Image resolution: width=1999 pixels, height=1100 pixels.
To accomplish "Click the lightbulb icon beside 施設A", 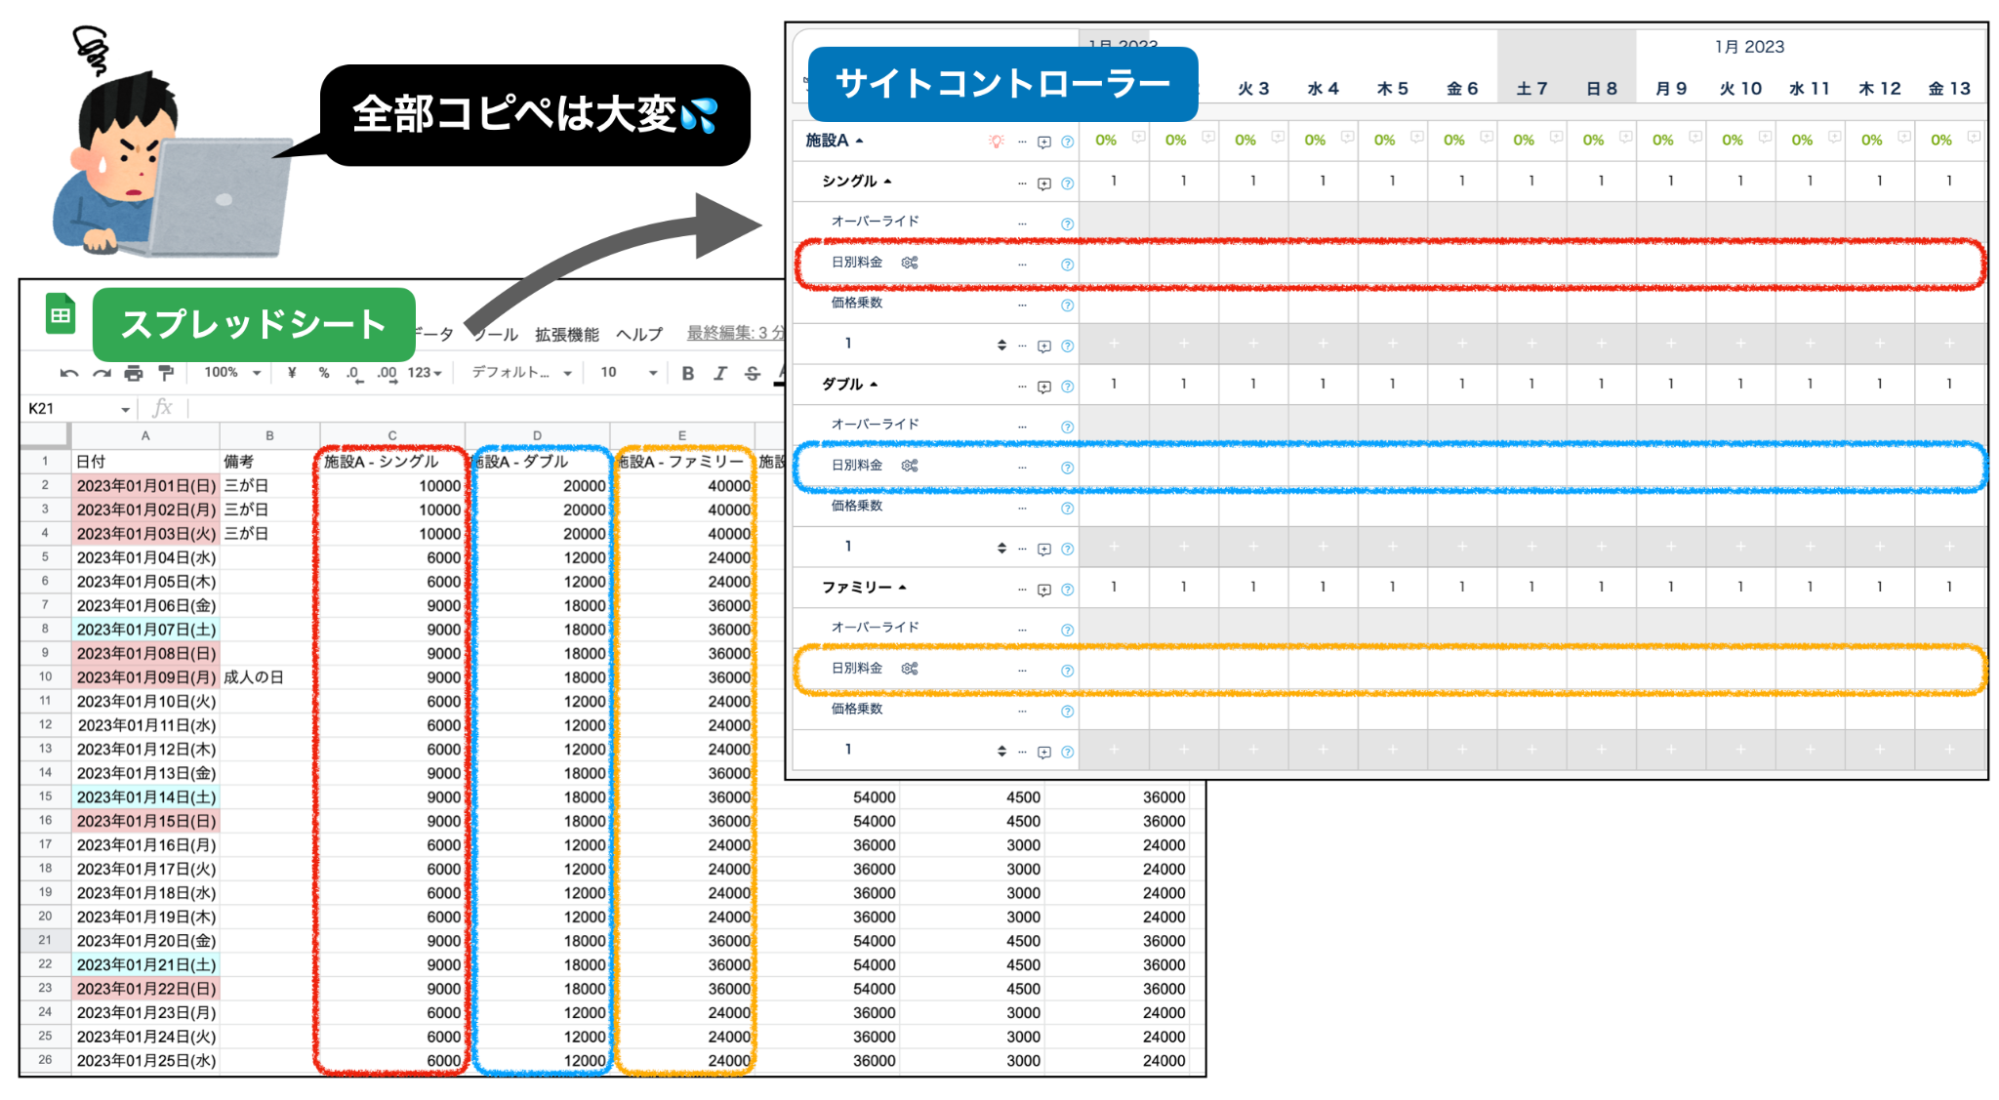I will (x=996, y=141).
